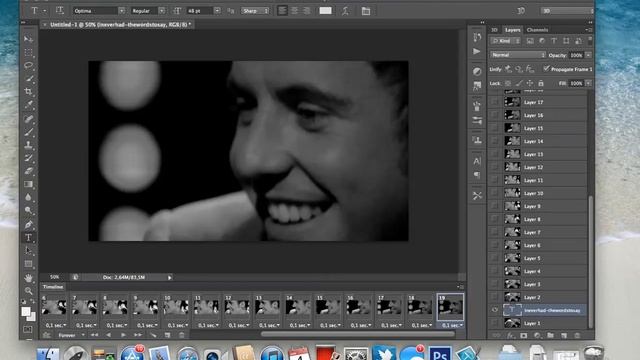Show Layer 6 visibility
Viewport: 640px width, 360px height.
(495, 245)
